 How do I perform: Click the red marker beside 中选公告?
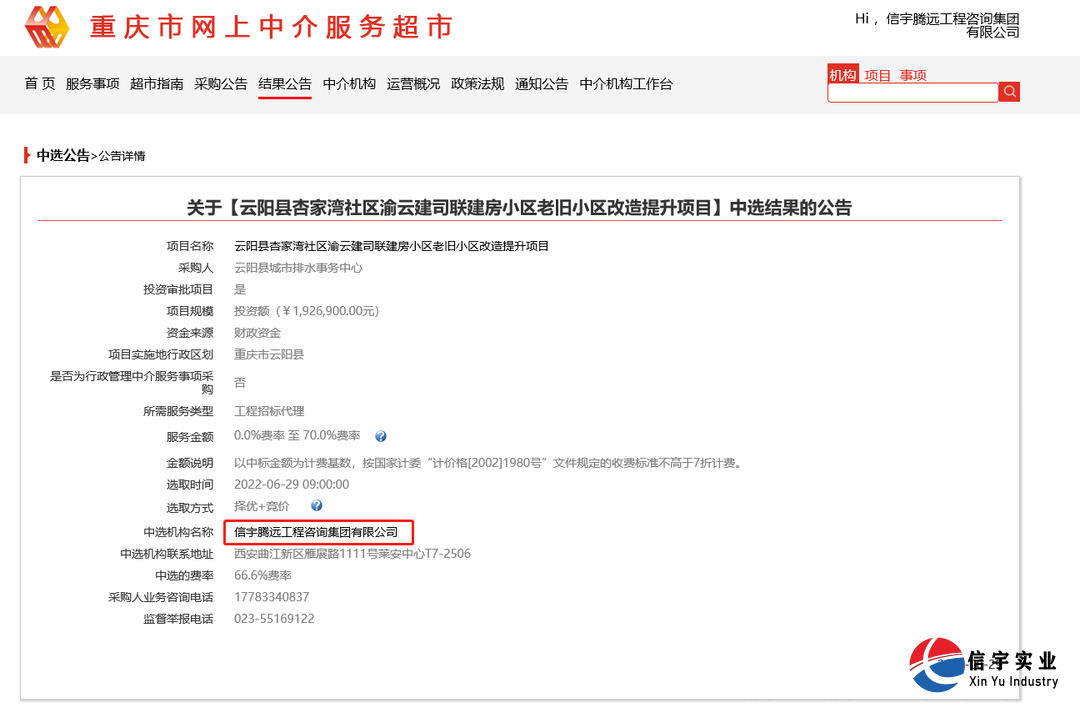click(x=25, y=155)
